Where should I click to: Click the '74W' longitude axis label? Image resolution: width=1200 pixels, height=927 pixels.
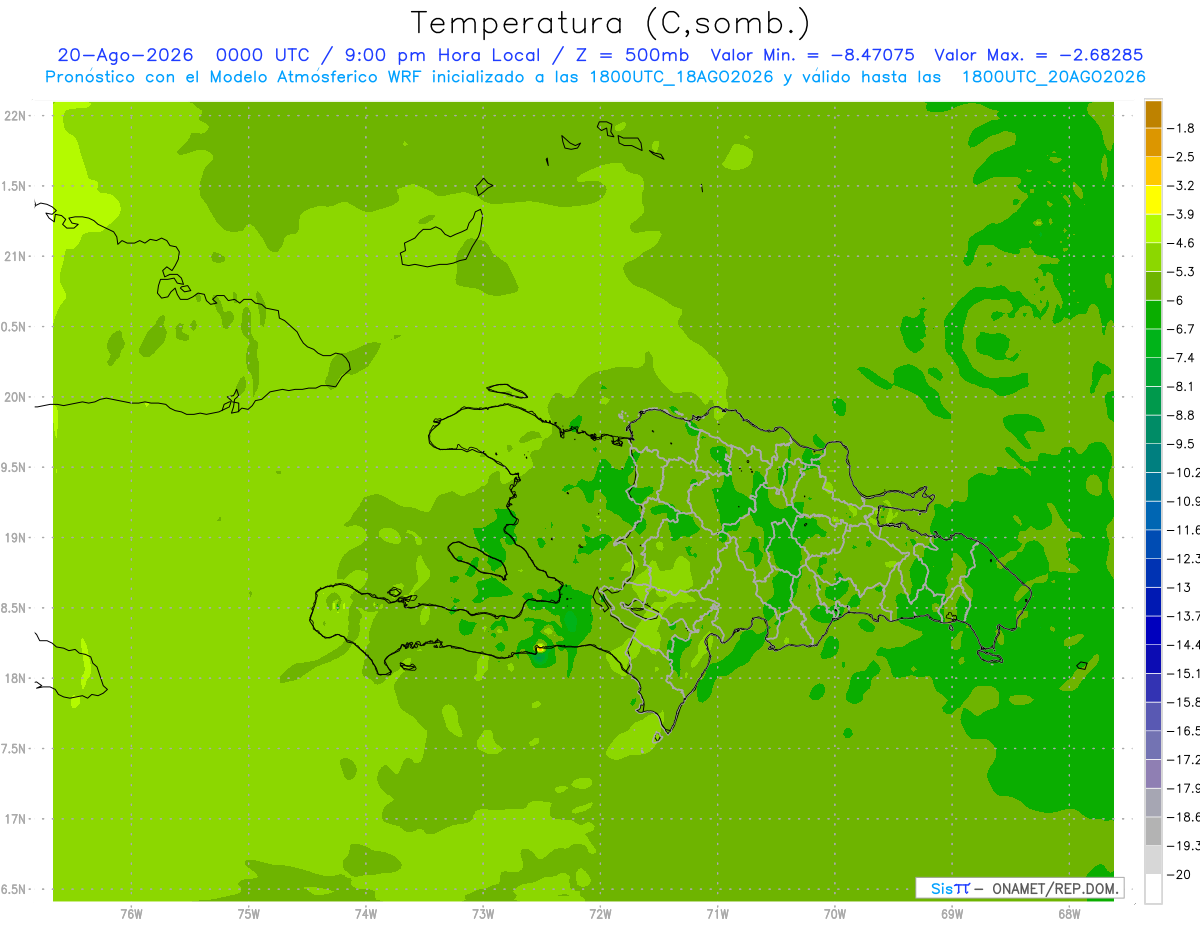pos(365,914)
